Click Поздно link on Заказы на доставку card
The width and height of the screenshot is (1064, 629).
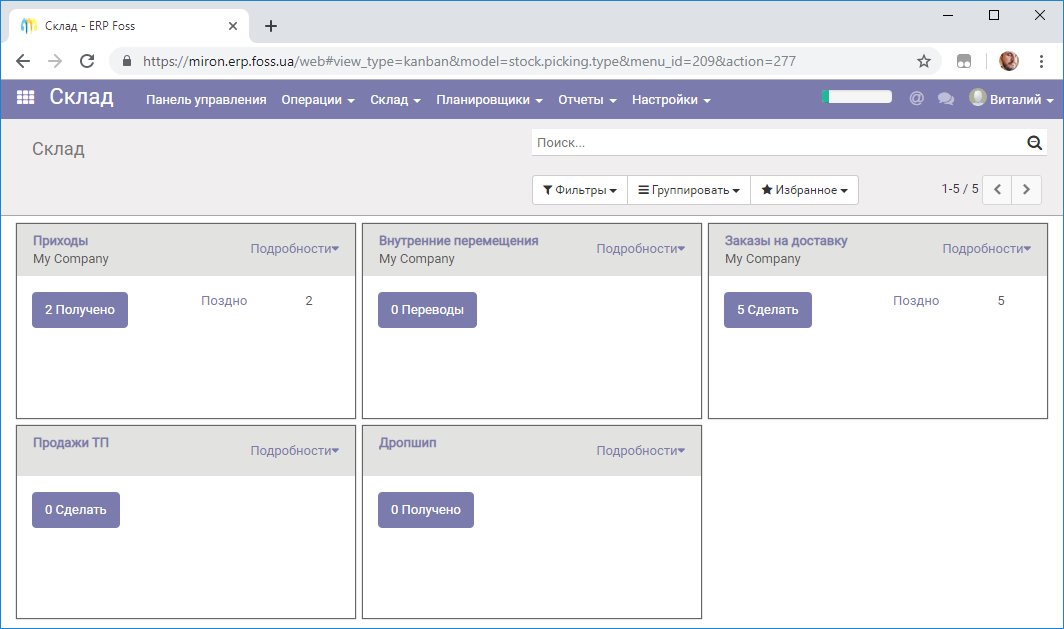click(916, 301)
